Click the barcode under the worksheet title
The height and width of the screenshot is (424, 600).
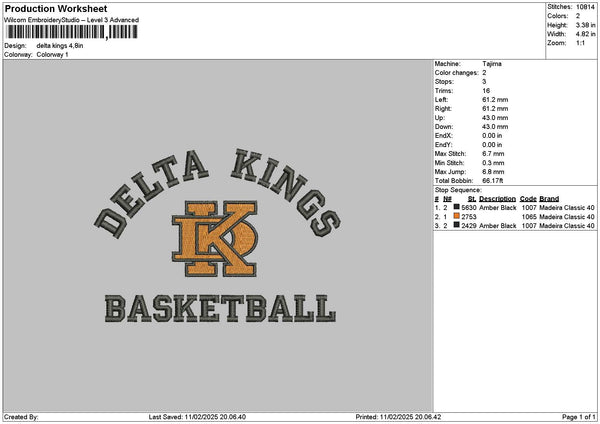pos(71,32)
